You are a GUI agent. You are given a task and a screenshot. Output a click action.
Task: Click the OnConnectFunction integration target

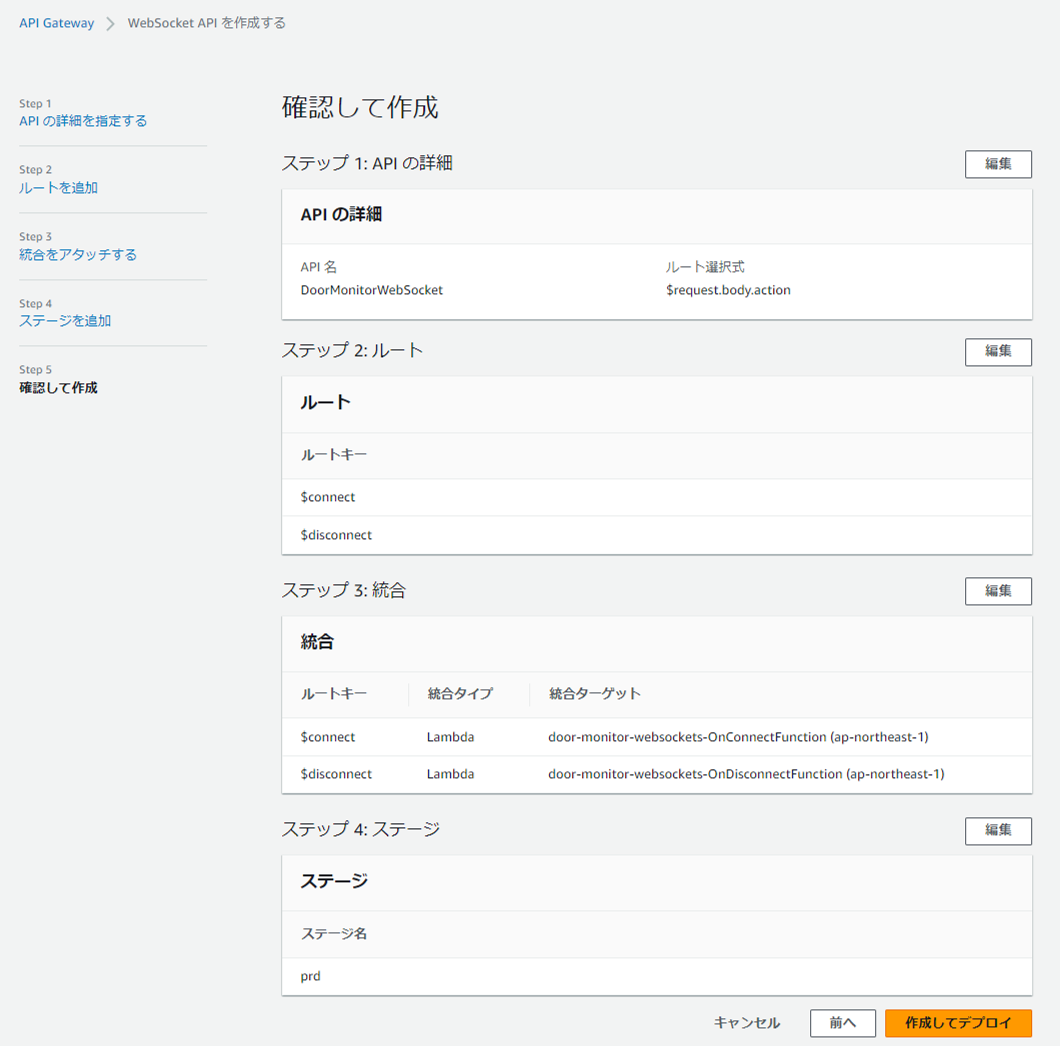[x=737, y=737]
